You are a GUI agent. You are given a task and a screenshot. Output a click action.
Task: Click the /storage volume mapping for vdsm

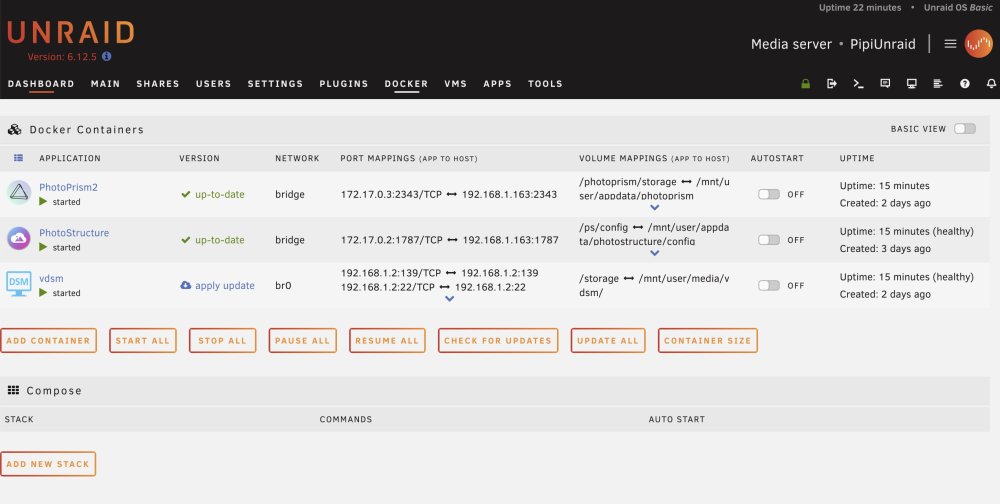(x=654, y=286)
